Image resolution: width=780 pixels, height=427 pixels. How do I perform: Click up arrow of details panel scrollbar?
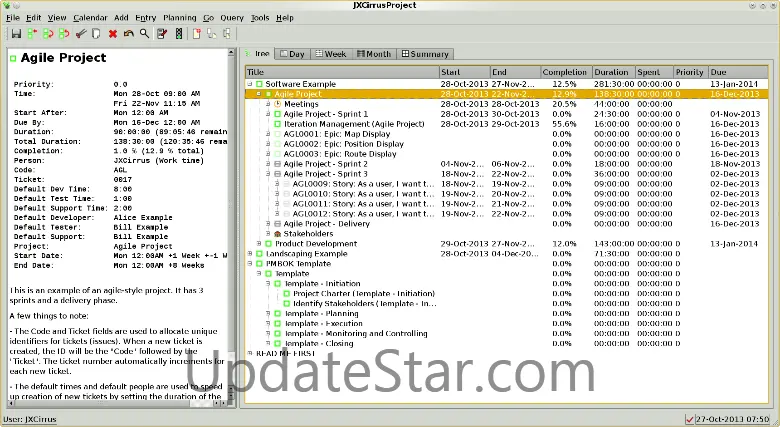[231, 52]
